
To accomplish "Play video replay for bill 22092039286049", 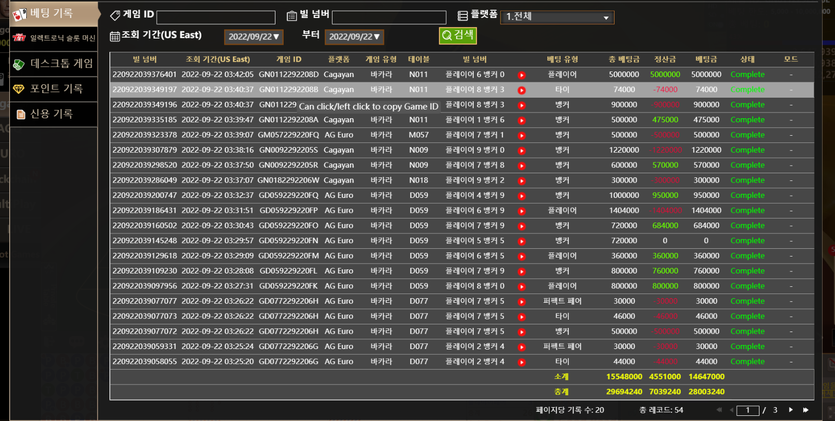I will (521, 181).
